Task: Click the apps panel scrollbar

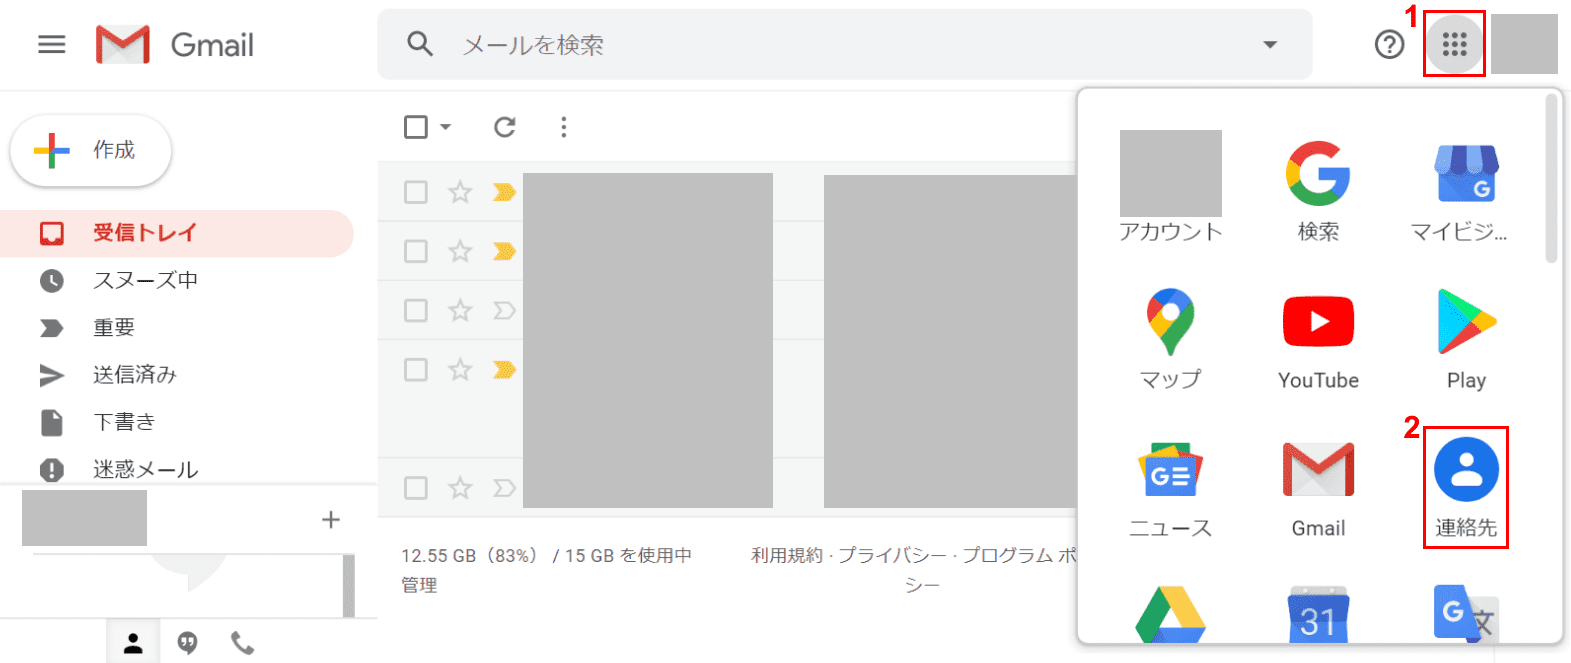Action: pos(1551,178)
